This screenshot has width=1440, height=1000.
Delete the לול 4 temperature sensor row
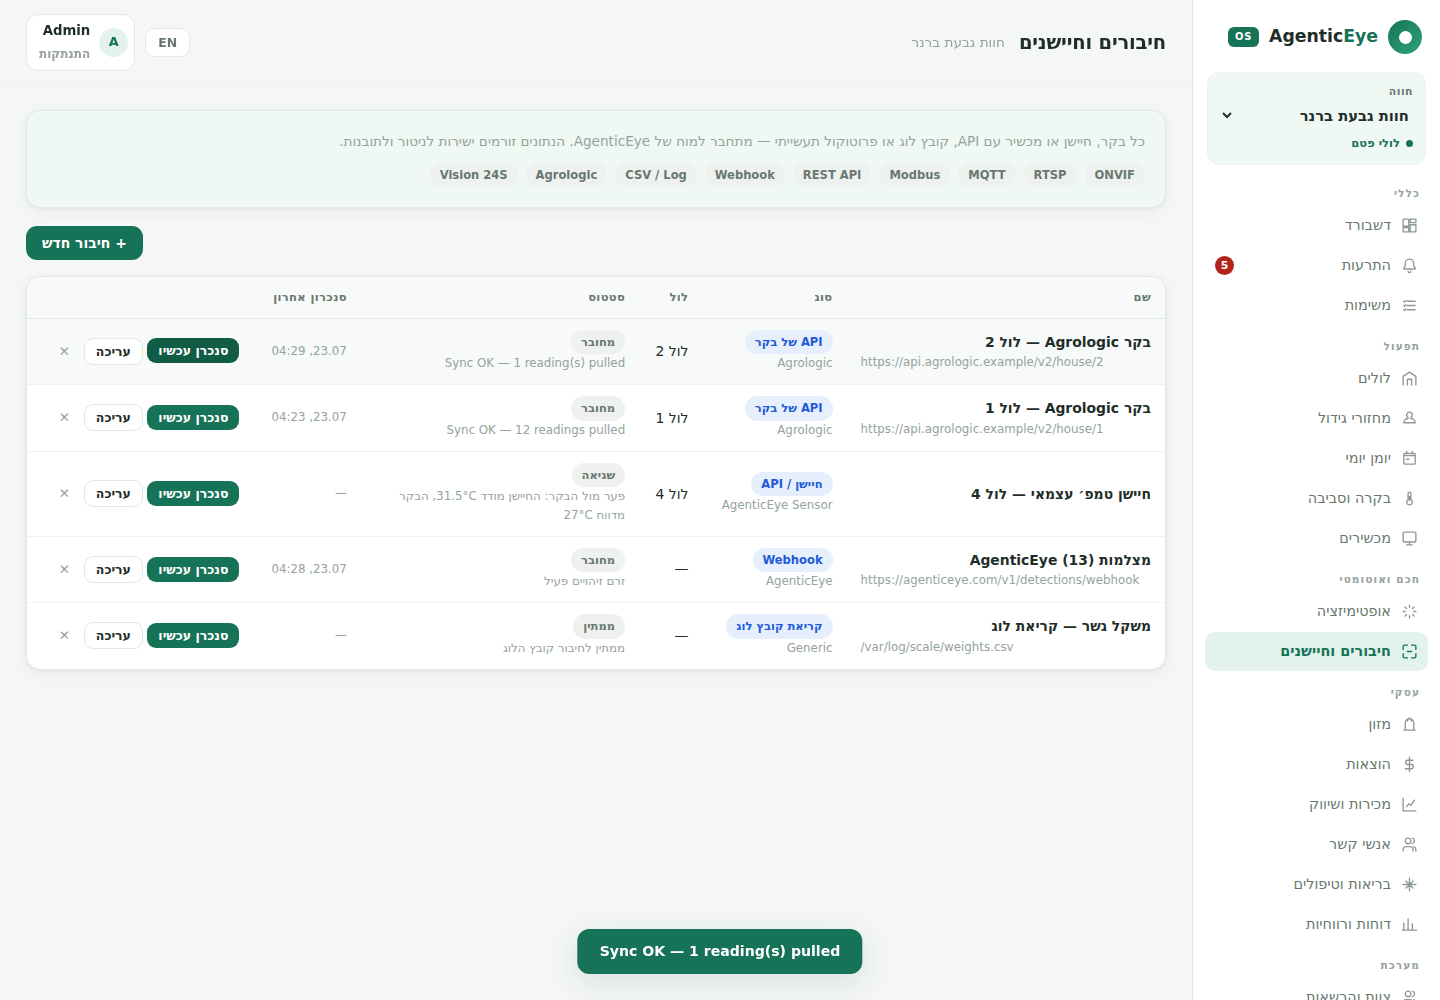64,494
